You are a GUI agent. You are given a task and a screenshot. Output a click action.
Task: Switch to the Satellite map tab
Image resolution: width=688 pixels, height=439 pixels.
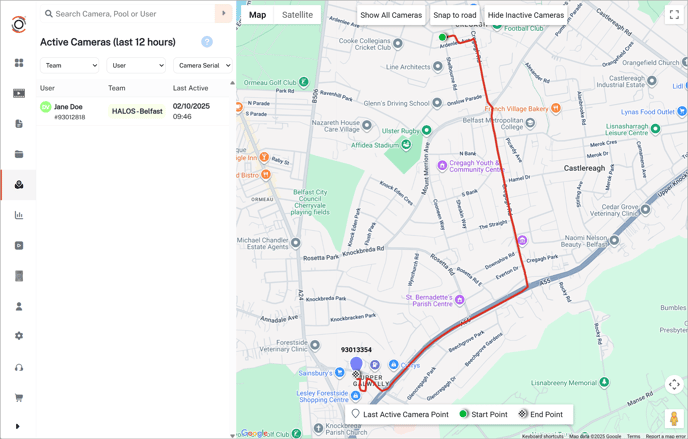(297, 15)
